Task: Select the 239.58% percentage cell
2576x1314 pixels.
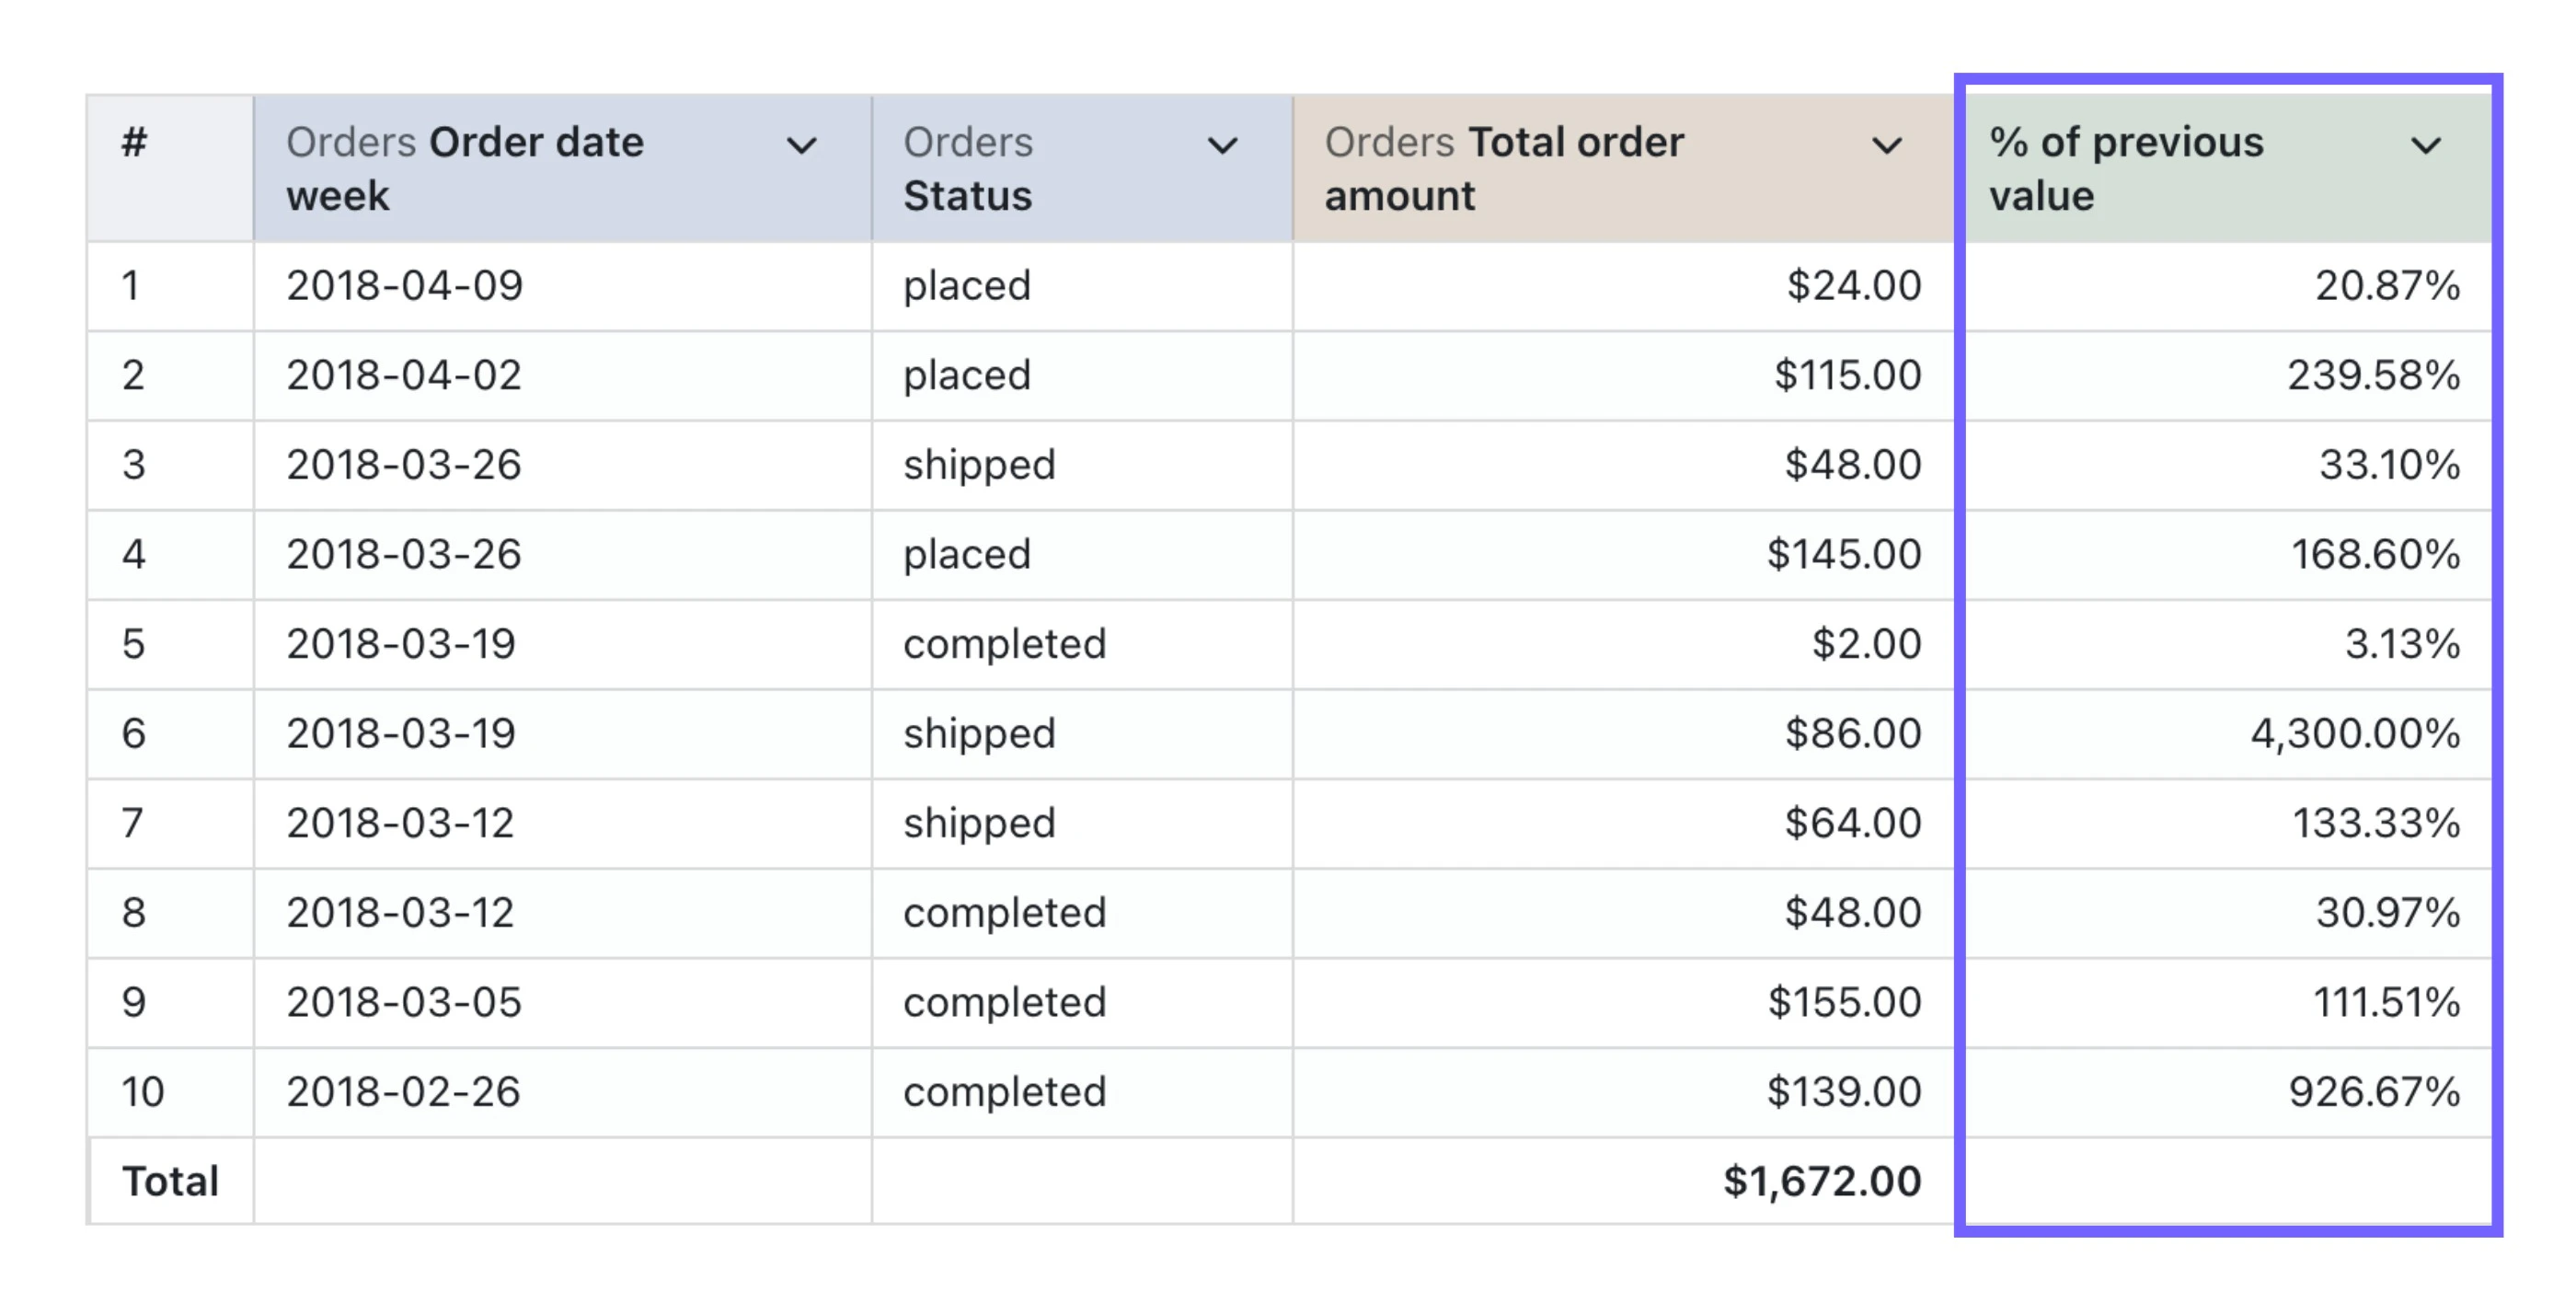Action: point(2373,376)
